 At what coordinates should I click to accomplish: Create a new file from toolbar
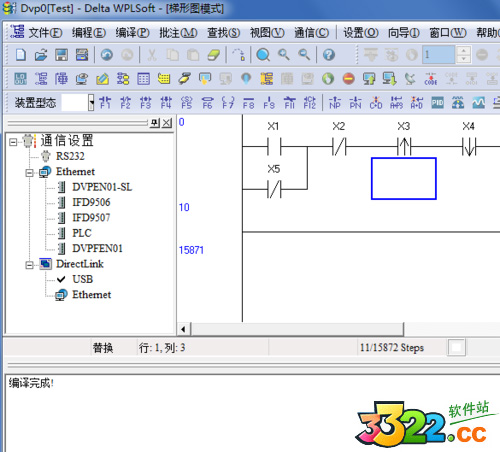point(21,55)
